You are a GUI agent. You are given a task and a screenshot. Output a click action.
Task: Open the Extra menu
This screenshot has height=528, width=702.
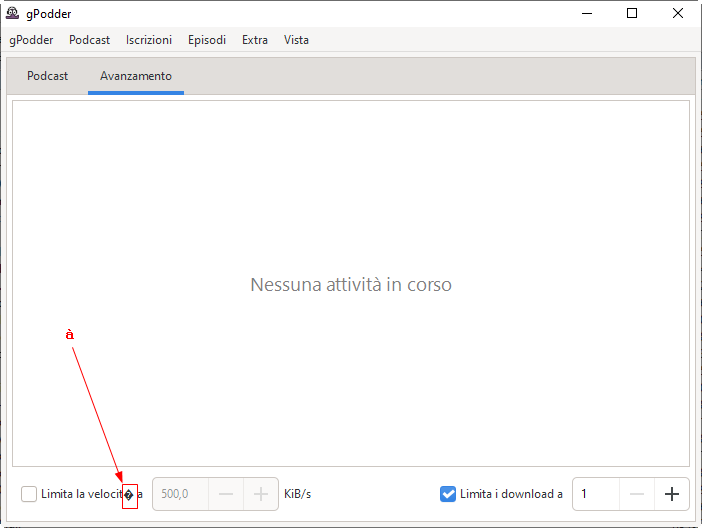[255, 40]
